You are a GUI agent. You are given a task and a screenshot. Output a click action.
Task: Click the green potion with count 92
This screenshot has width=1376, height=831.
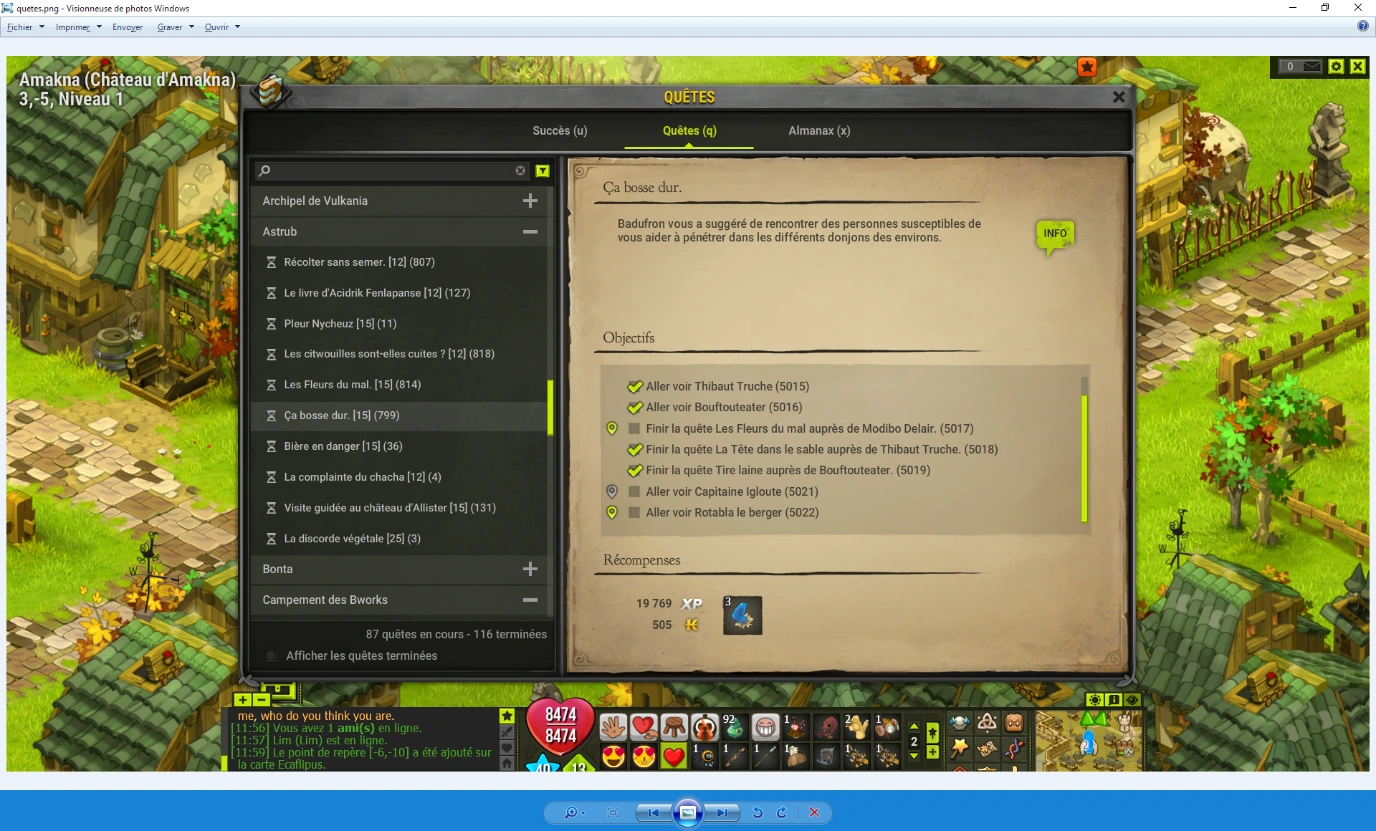pyautogui.click(x=735, y=727)
